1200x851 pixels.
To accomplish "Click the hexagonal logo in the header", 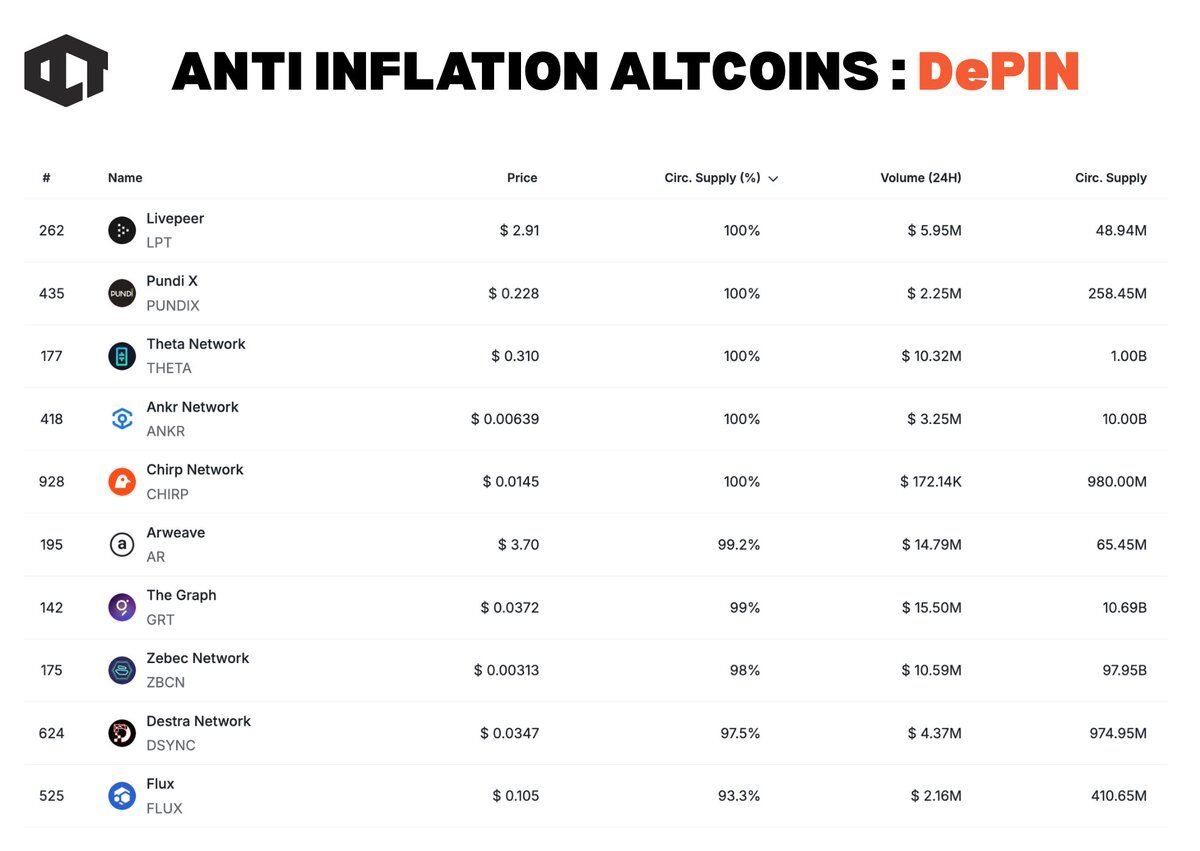I will click(x=66, y=70).
